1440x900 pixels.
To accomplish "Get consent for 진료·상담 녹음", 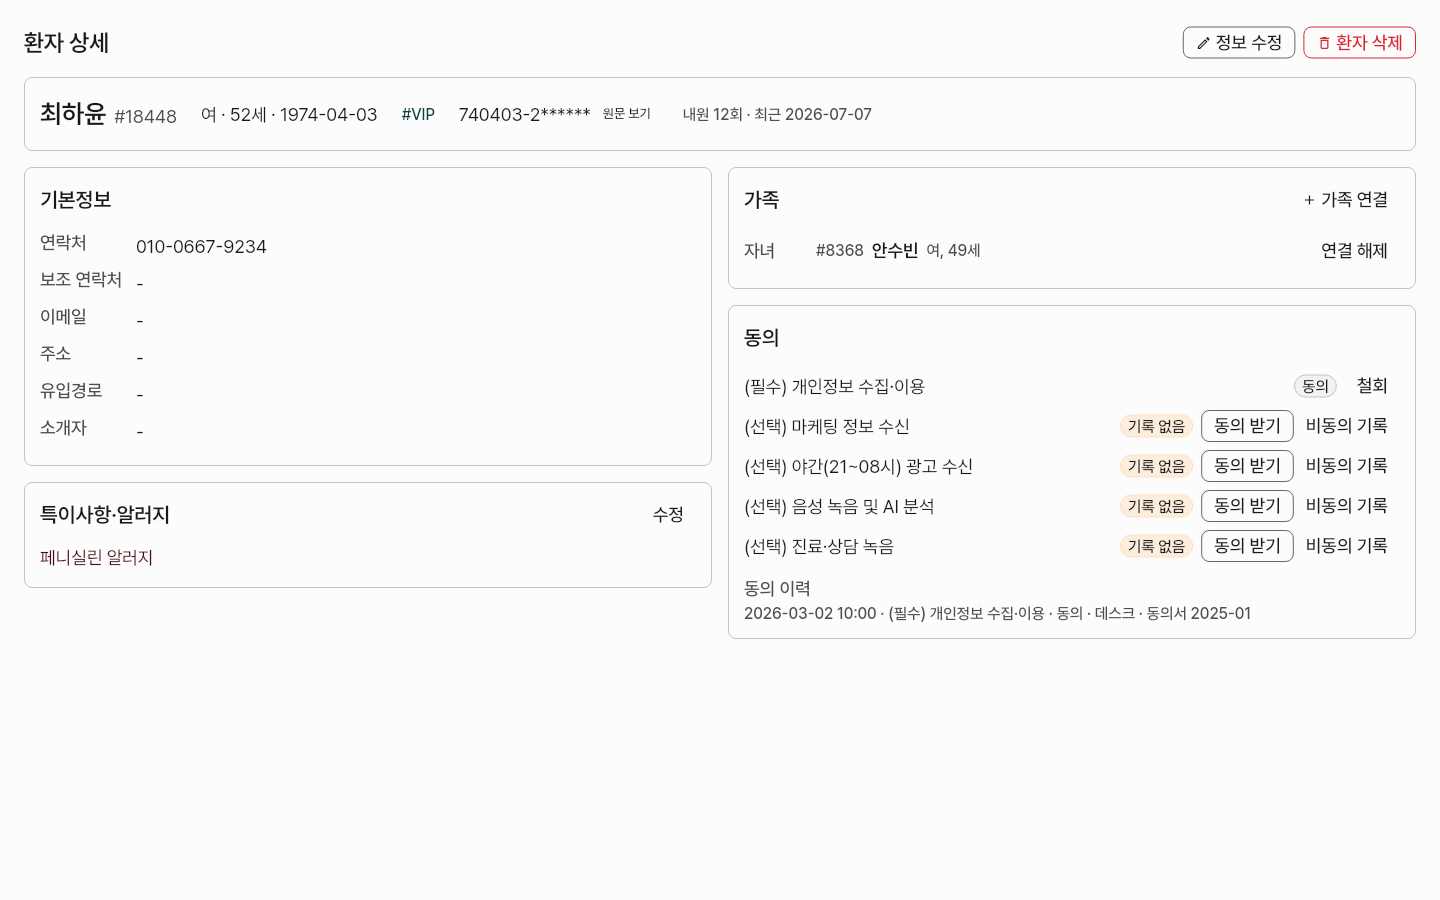I will pos(1247,546).
